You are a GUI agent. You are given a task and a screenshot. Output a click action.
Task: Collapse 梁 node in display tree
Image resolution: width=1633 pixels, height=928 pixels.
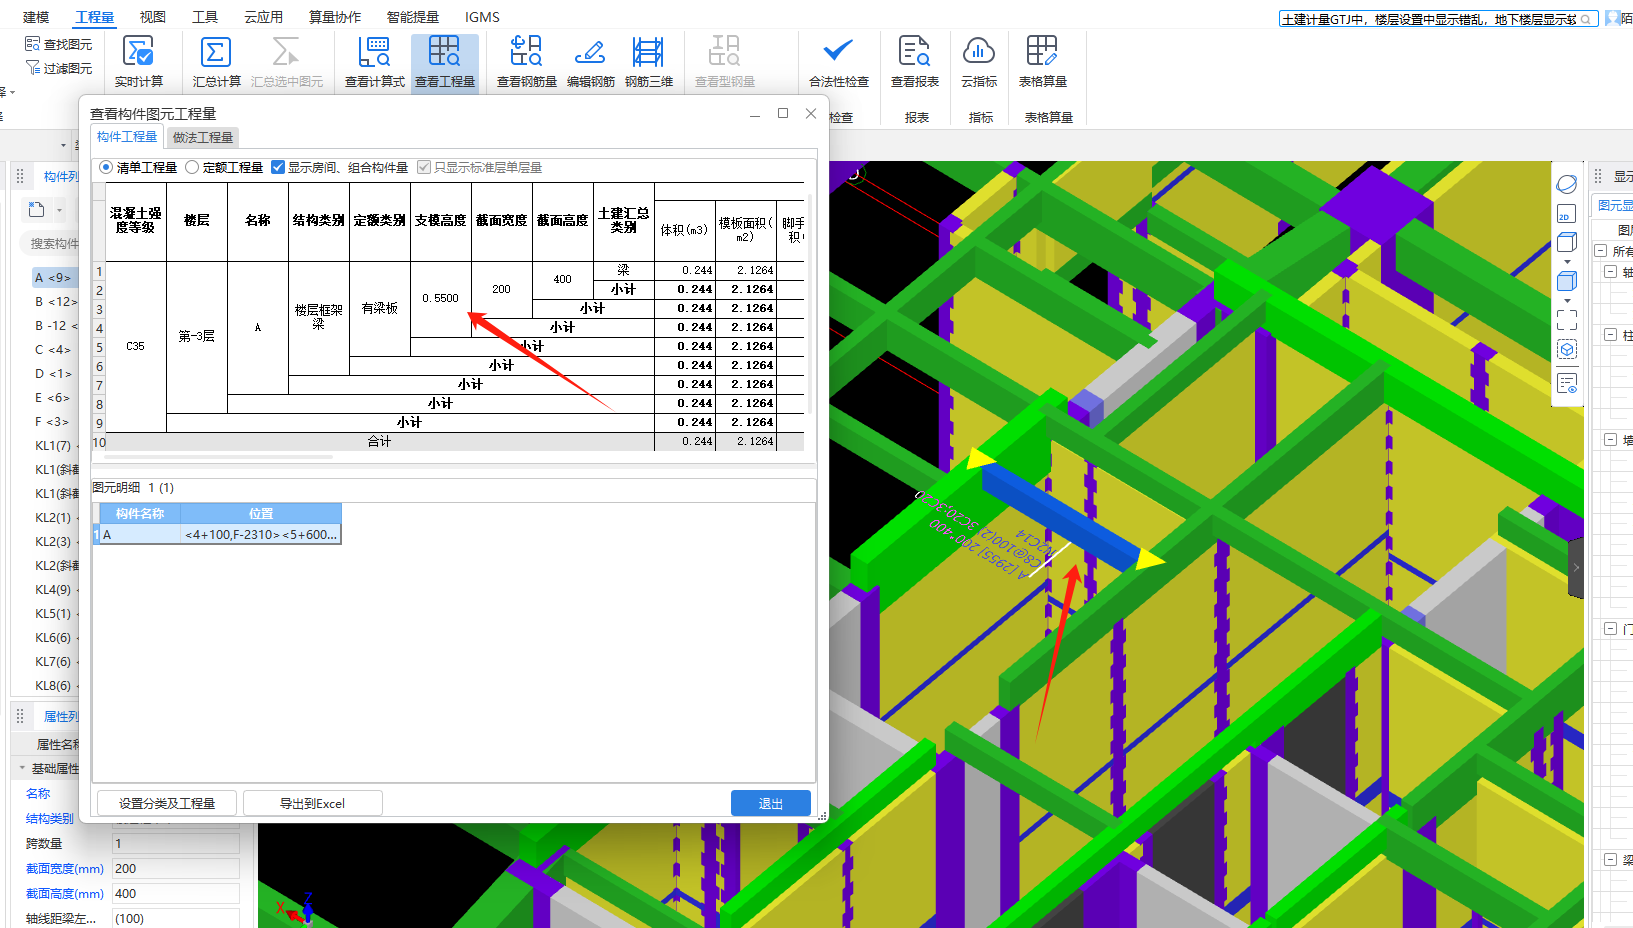pos(1611,860)
